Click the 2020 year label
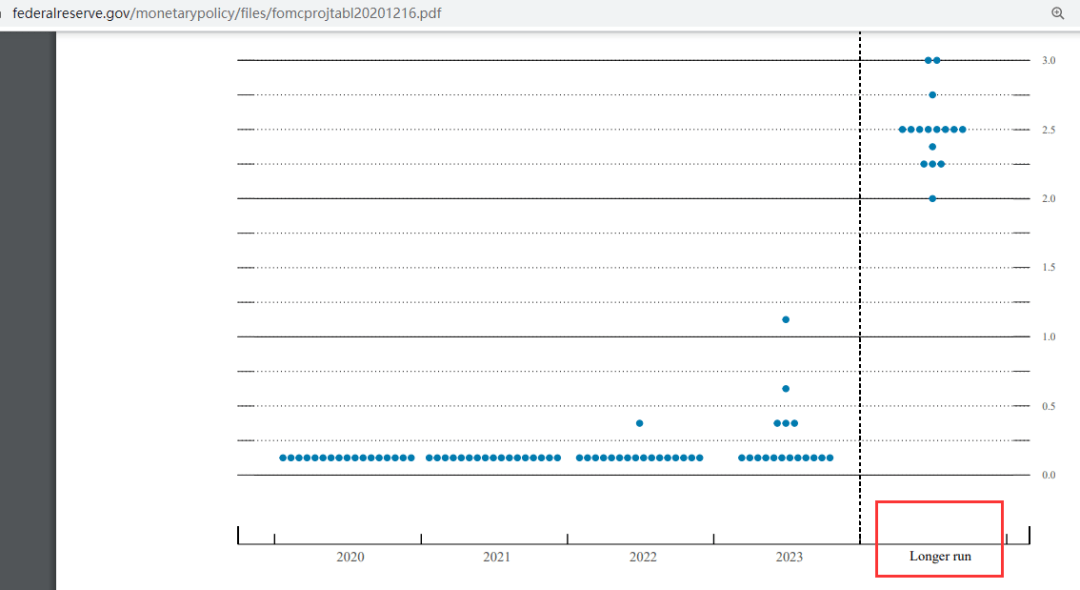 tap(350, 557)
